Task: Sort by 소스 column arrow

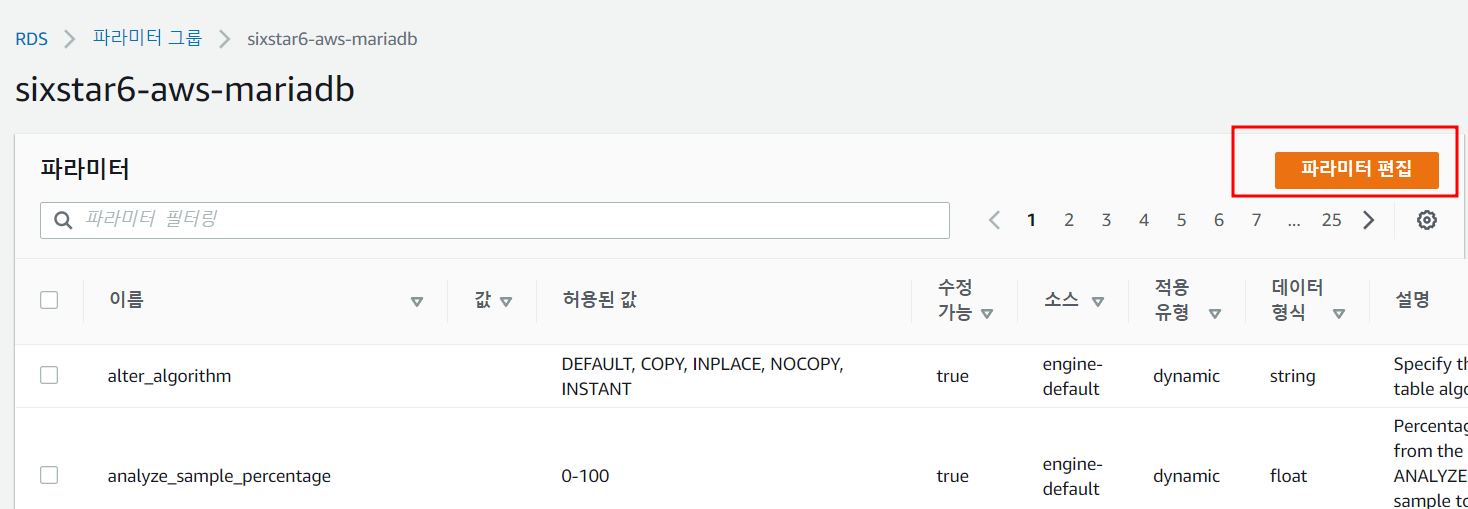Action: [1098, 302]
